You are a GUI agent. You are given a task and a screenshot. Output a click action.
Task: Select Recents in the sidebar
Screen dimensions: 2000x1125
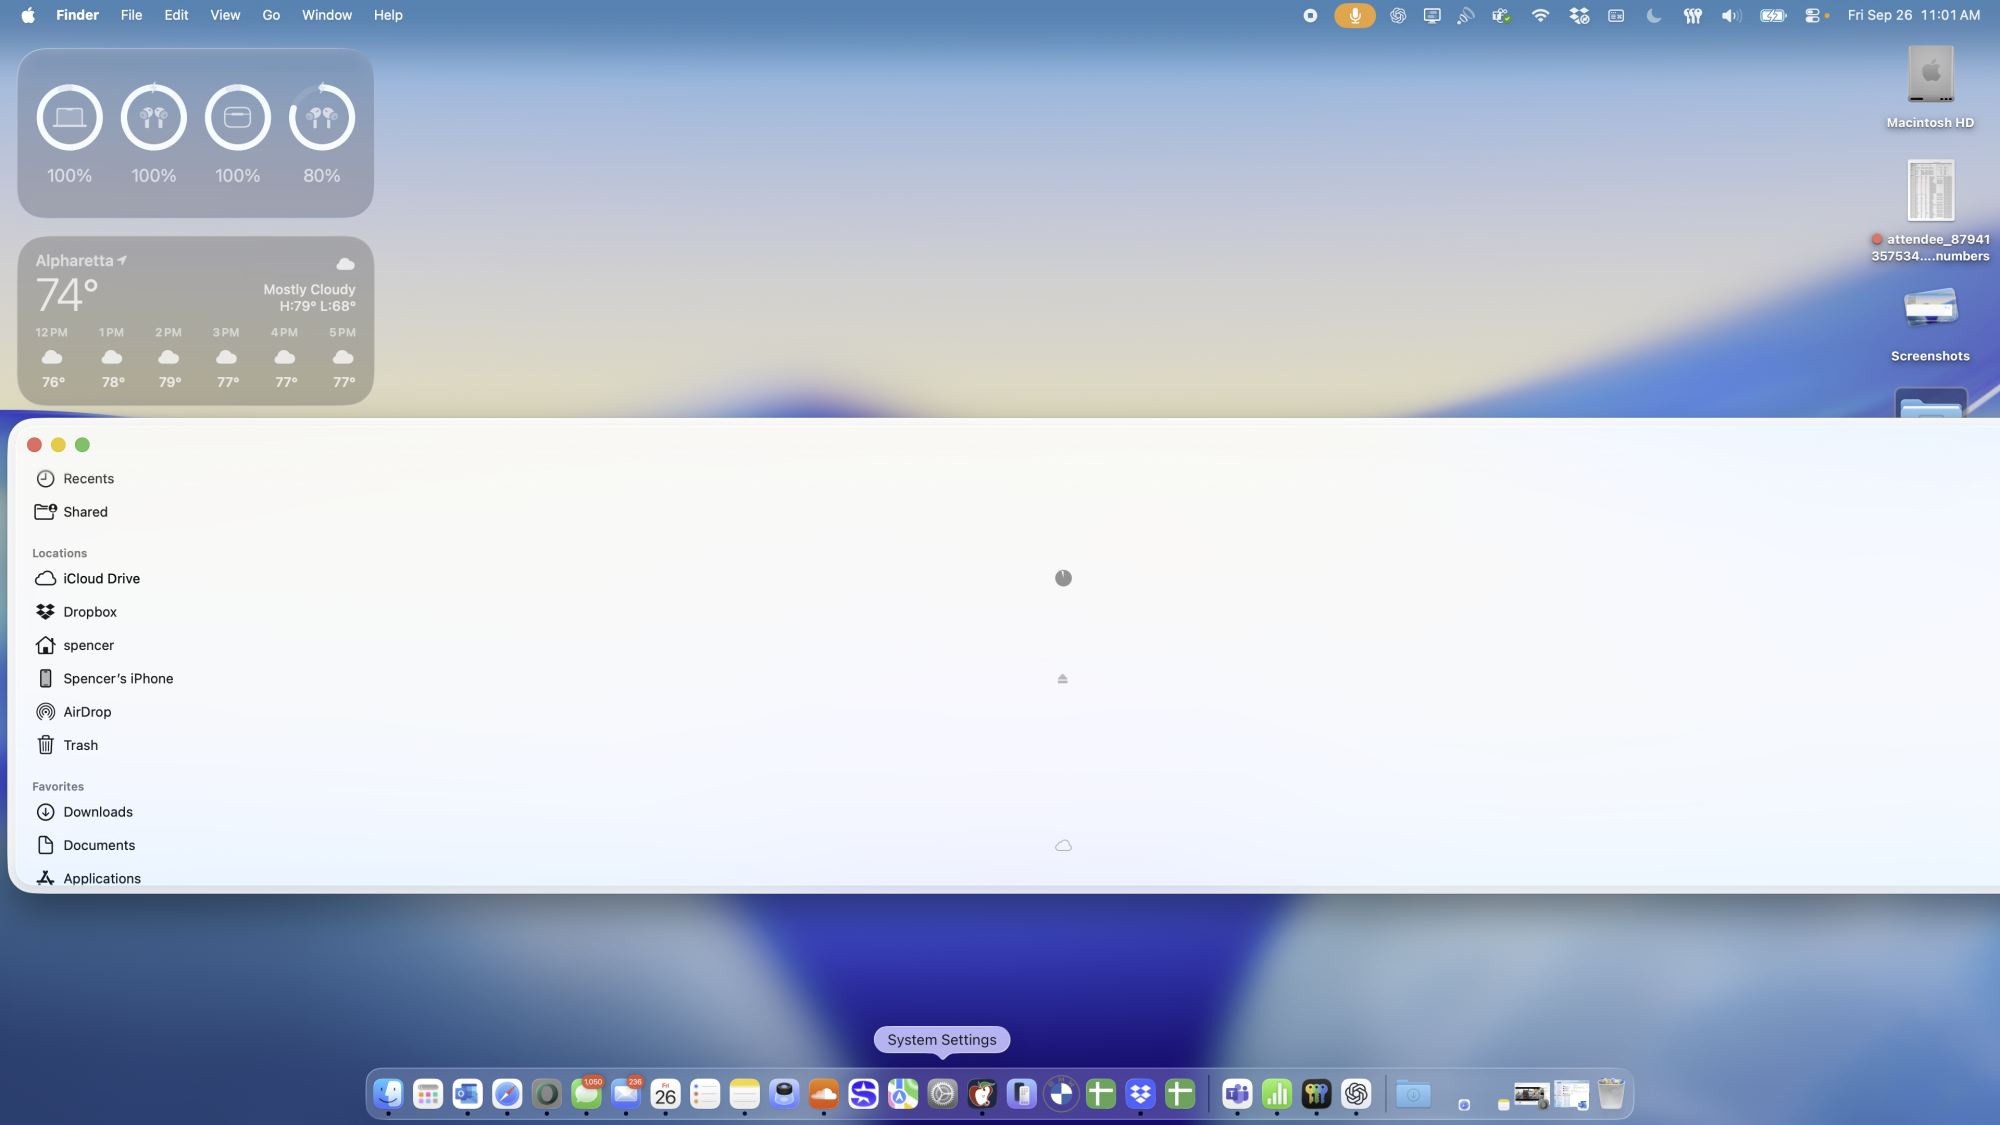[x=88, y=479]
